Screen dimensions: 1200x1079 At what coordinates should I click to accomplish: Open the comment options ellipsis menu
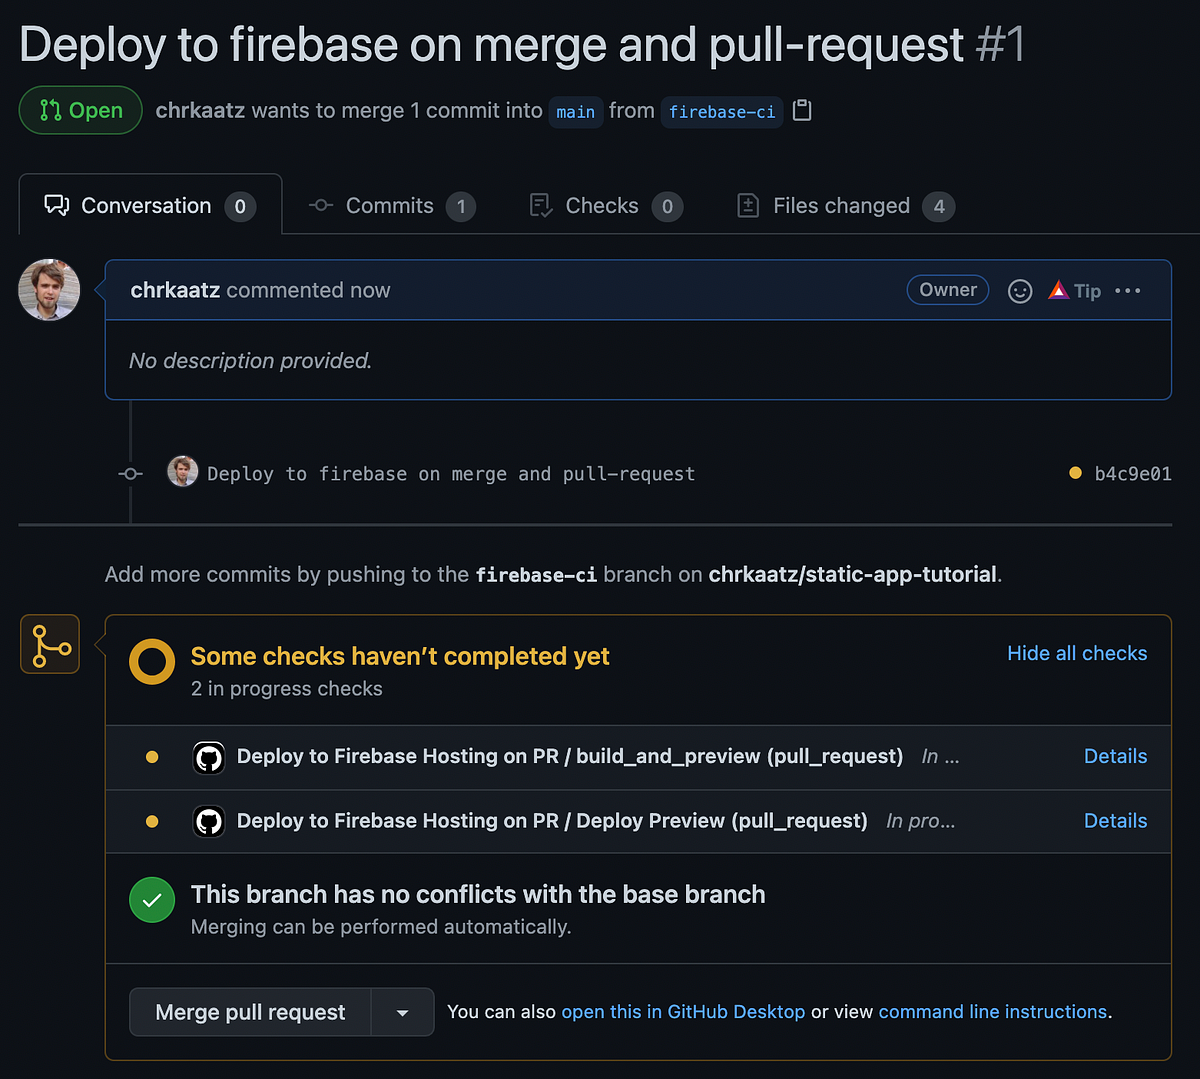(x=1128, y=290)
